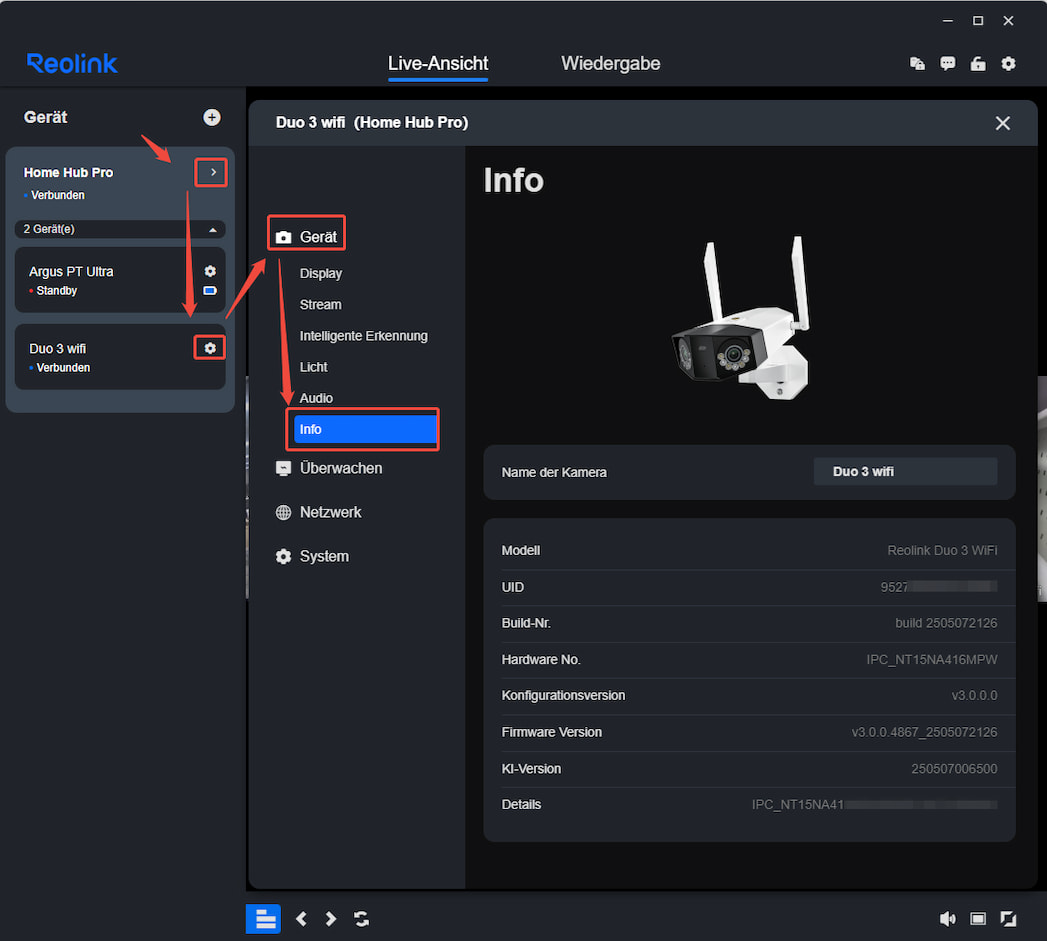Maximize the Reolink window
The width and height of the screenshot is (1047, 941).
pyautogui.click(x=978, y=21)
